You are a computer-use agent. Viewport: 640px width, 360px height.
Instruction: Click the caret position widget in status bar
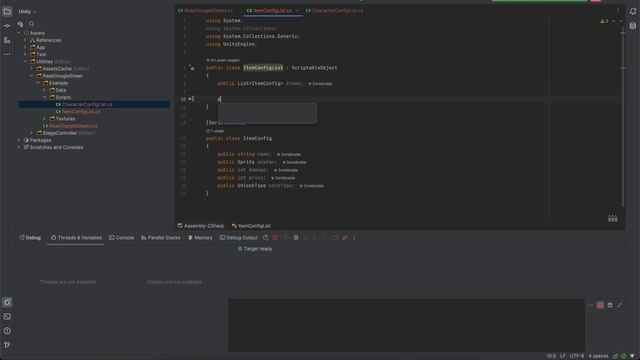[551, 356]
